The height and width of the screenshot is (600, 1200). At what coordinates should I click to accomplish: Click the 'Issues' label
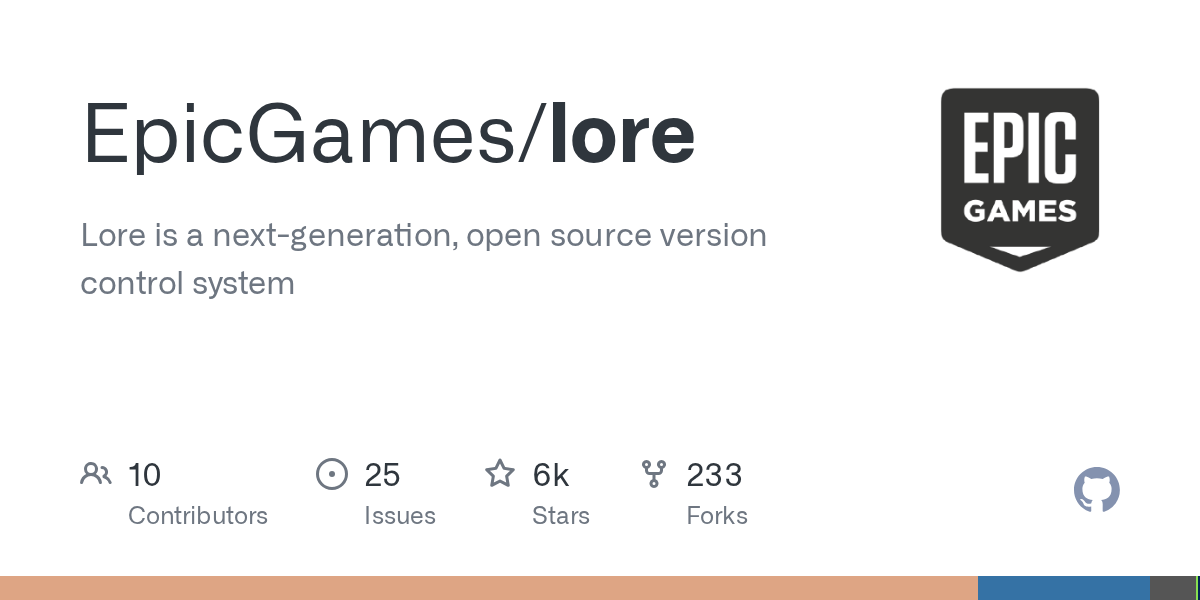pos(400,516)
